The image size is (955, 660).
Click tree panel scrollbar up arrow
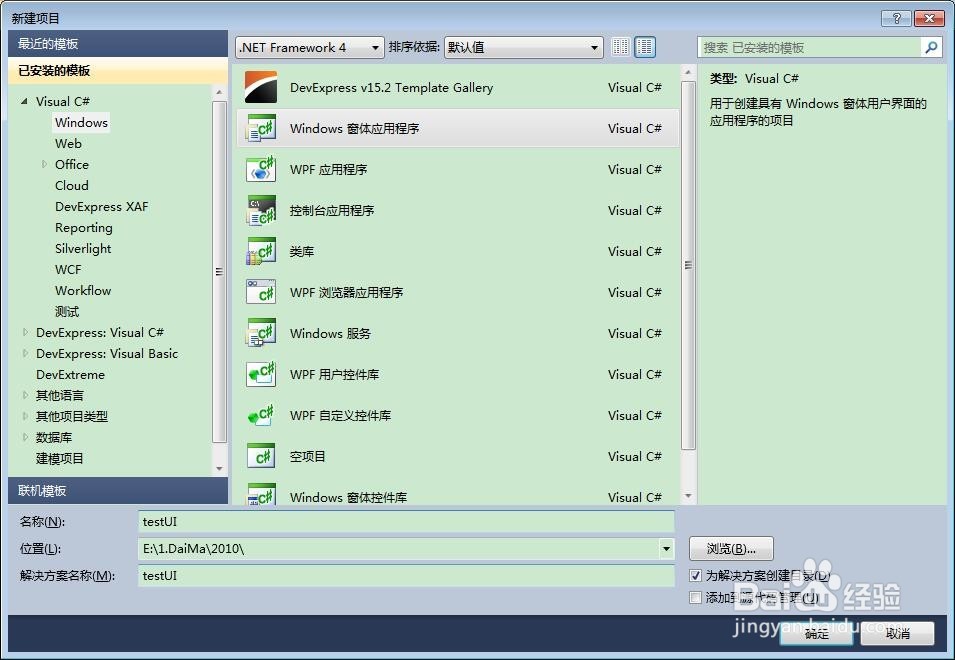tap(219, 92)
